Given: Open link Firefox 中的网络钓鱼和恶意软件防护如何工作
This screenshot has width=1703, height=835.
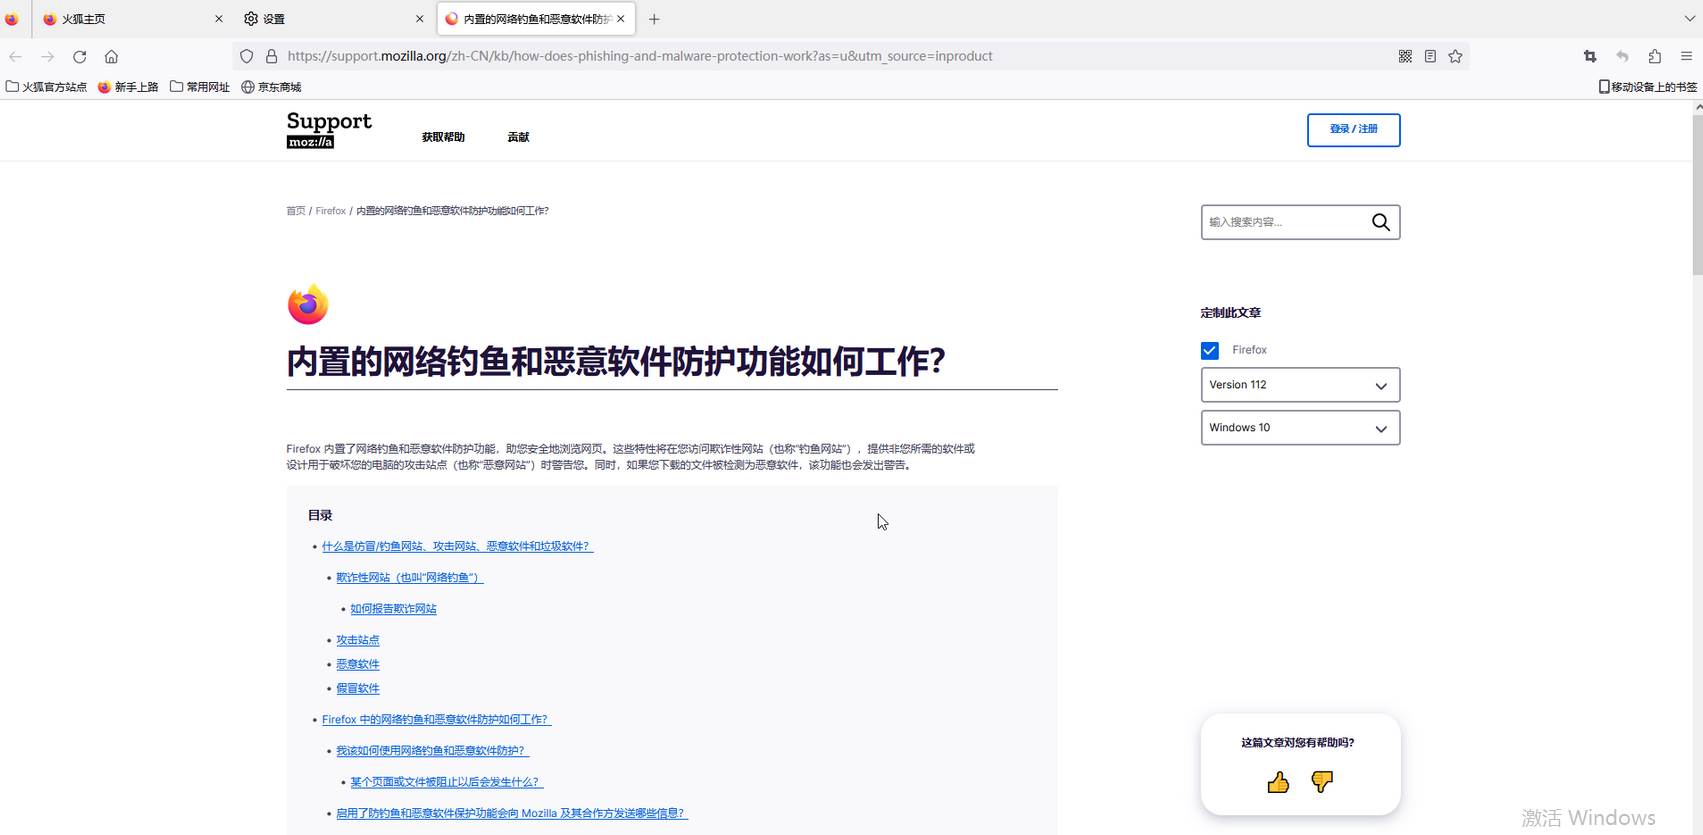Looking at the screenshot, I should [x=436, y=719].
